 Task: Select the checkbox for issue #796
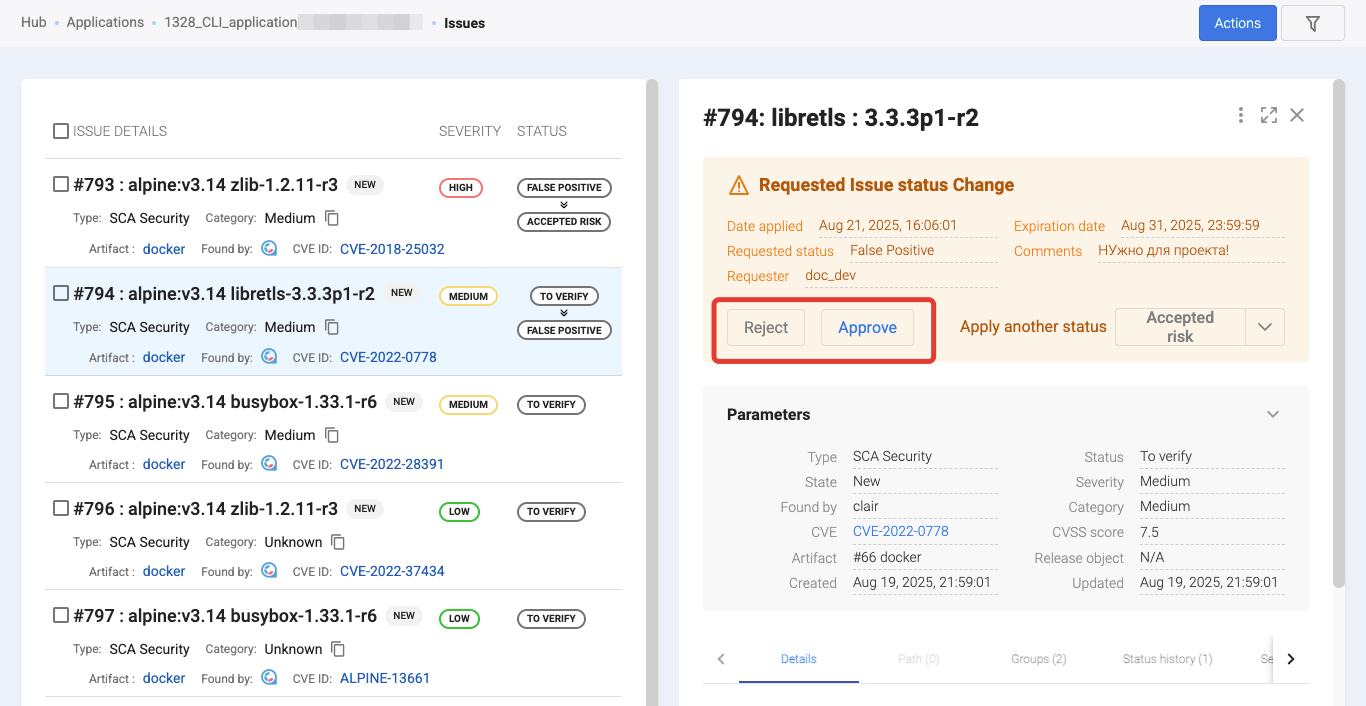point(61,508)
